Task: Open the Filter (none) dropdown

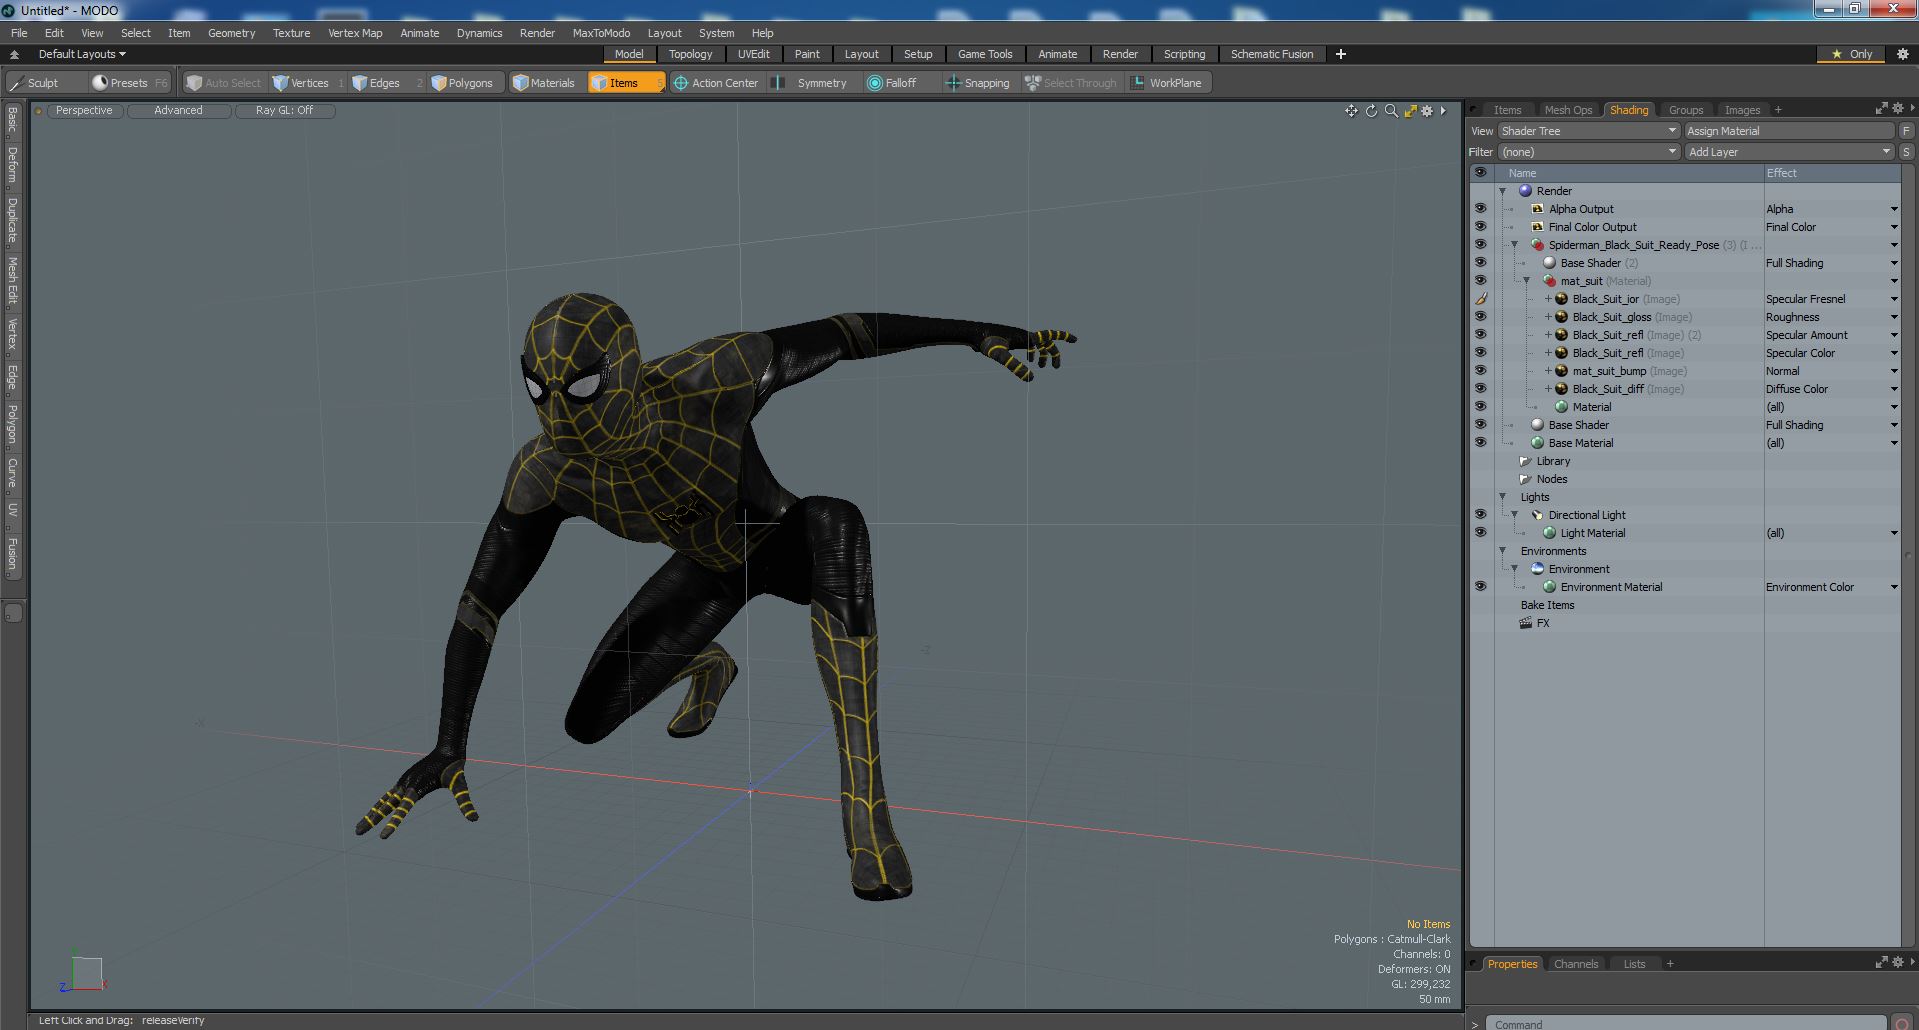Action: (1588, 152)
